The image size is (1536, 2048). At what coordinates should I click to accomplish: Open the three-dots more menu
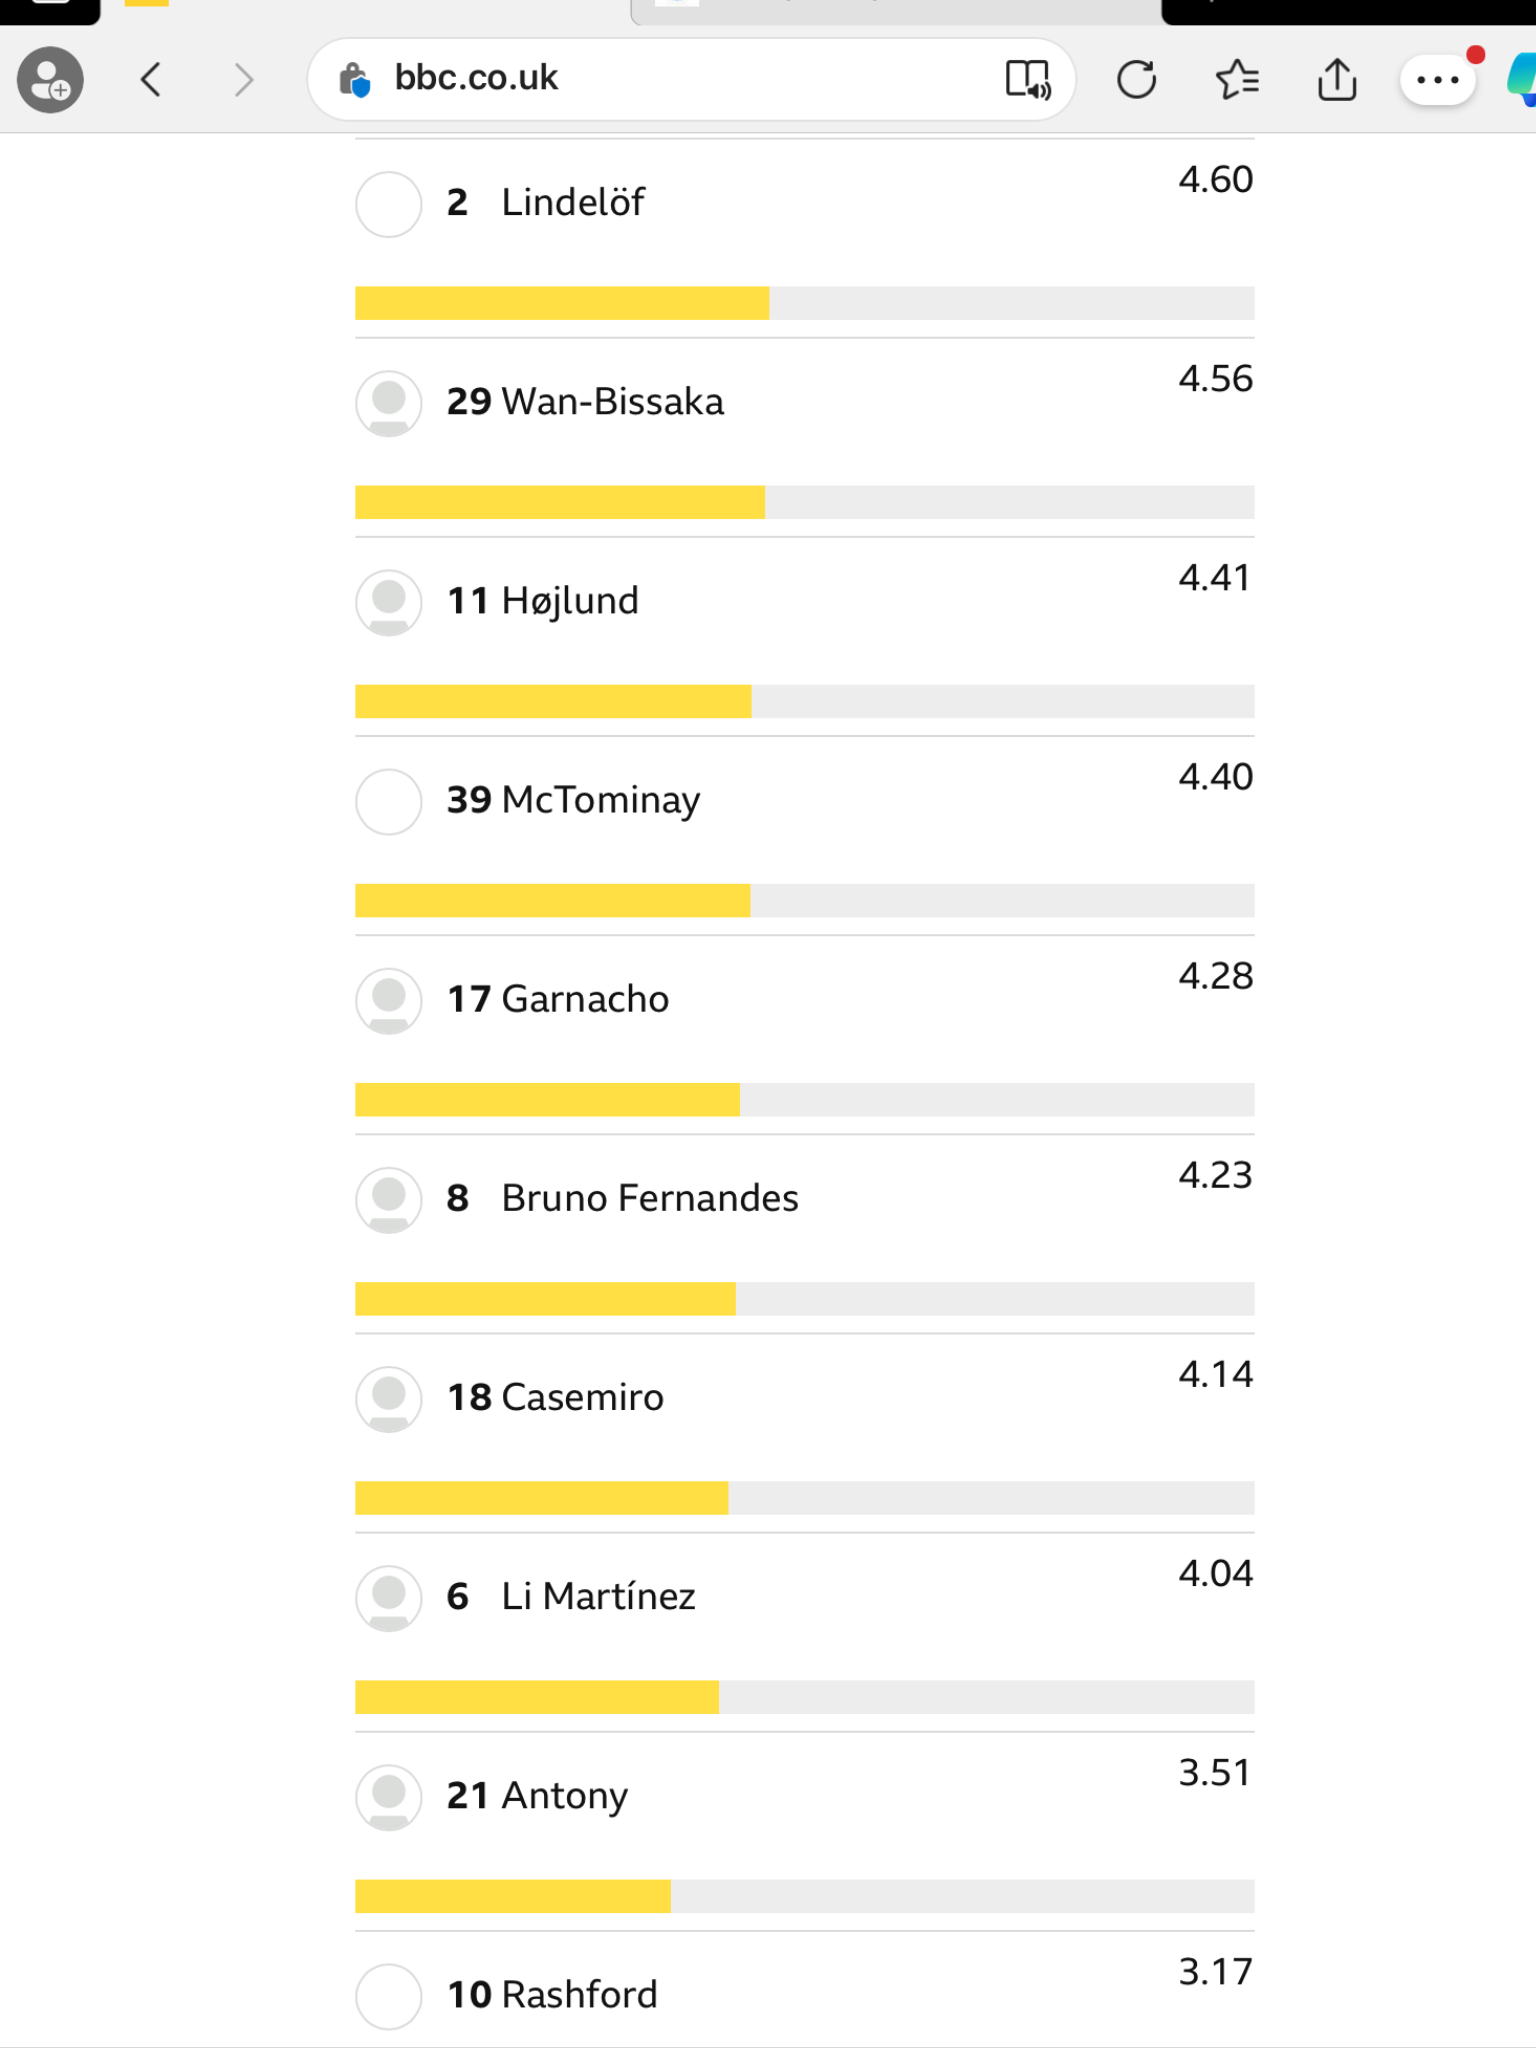[1438, 80]
